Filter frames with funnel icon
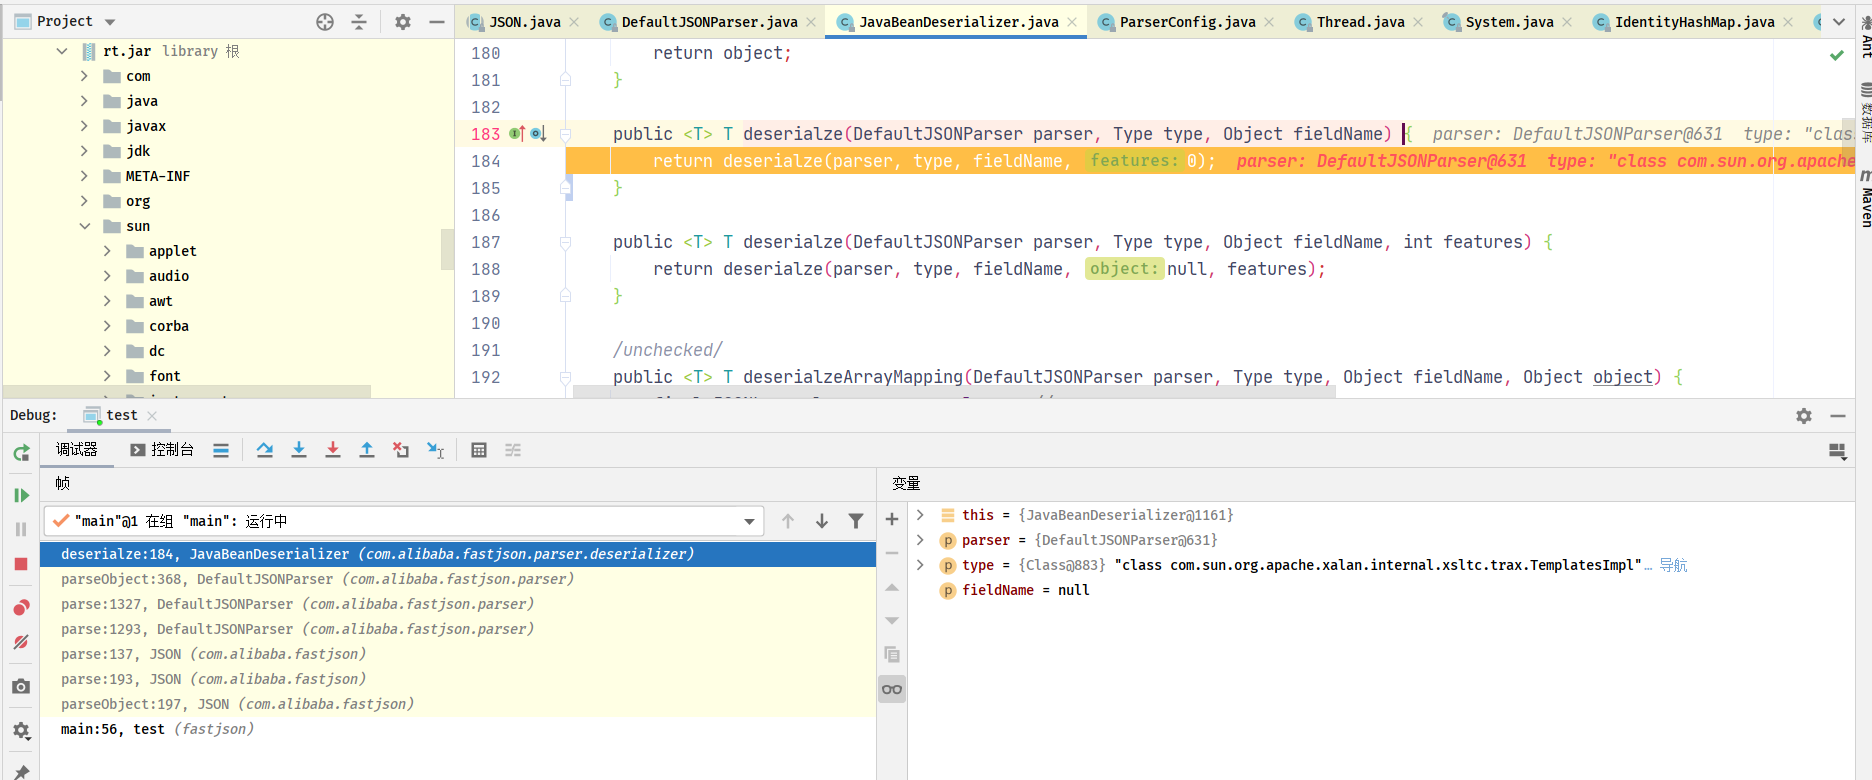The height and width of the screenshot is (780, 1872). [x=856, y=521]
